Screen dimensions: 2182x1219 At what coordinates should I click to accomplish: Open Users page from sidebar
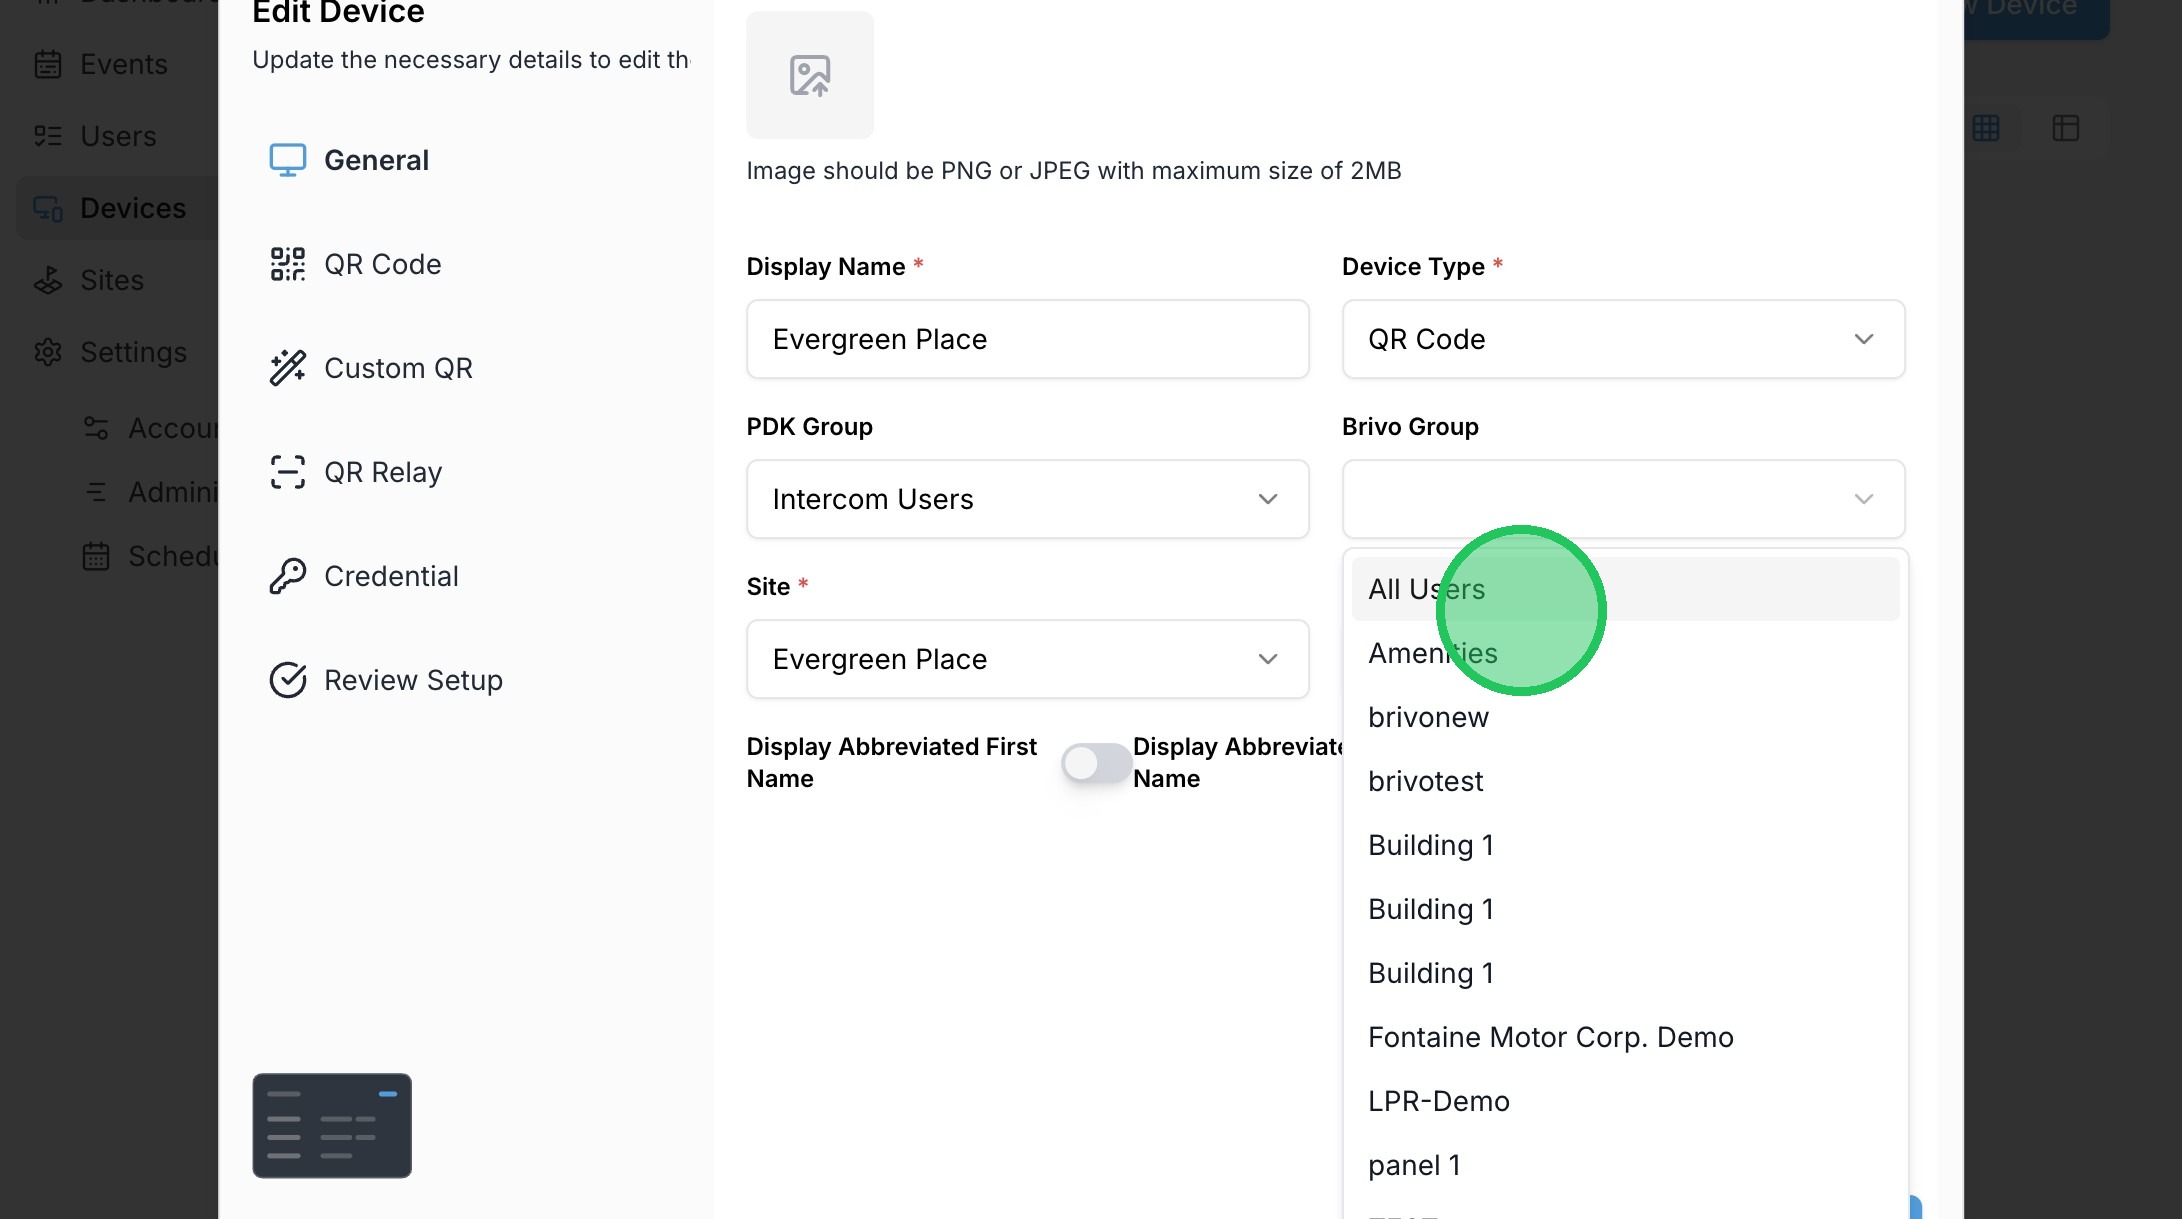tap(117, 136)
